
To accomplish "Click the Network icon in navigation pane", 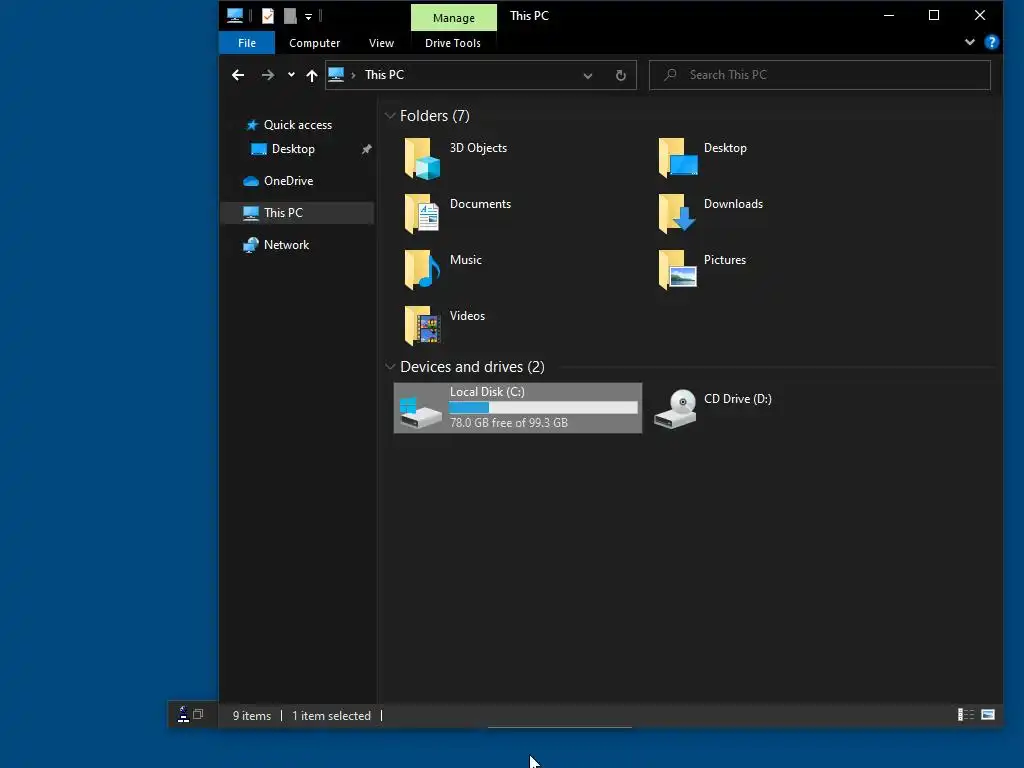I will [251, 245].
